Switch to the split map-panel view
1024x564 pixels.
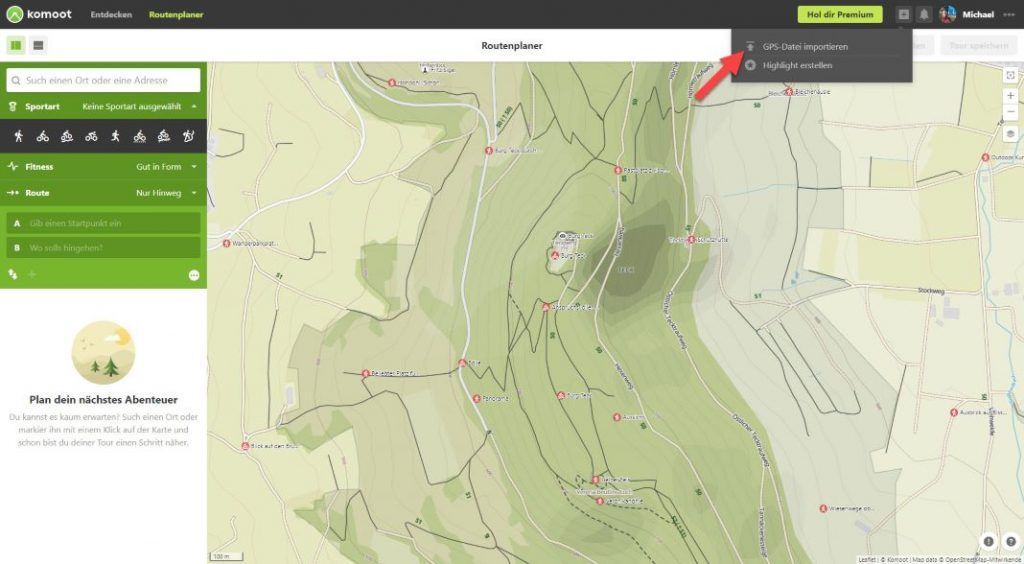pyautogui.click(x=16, y=45)
